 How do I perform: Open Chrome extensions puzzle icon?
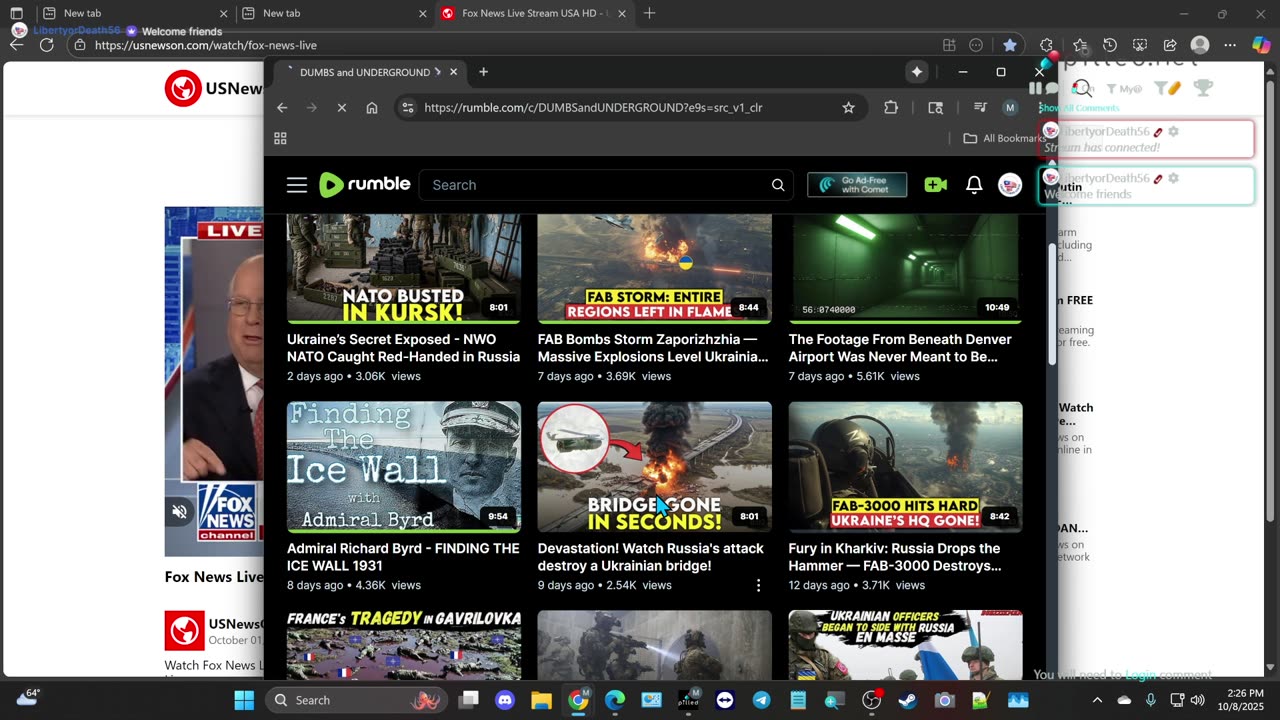pos(890,108)
